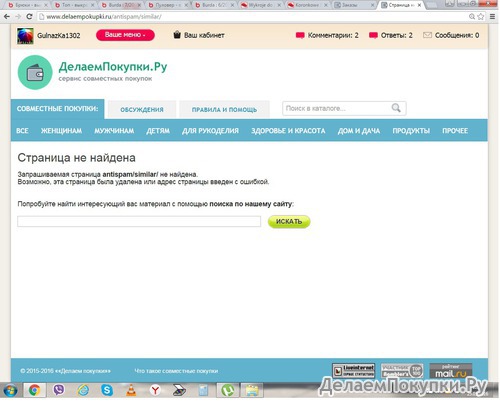Image resolution: width=500 pixels, height=404 pixels.
Task: Open the Правила и помощь tab
Action: (x=224, y=109)
